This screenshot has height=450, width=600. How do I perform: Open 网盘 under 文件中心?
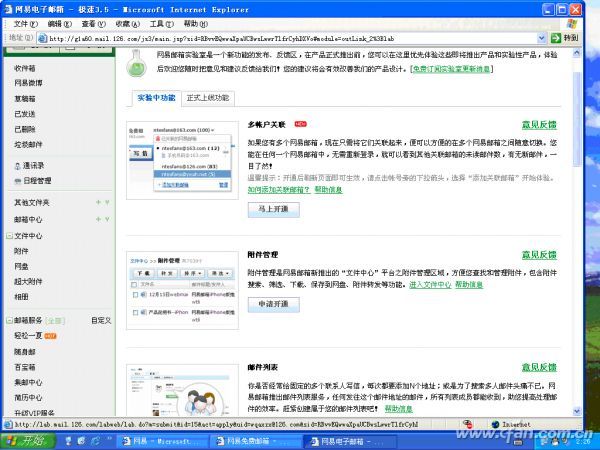(21, 266)
